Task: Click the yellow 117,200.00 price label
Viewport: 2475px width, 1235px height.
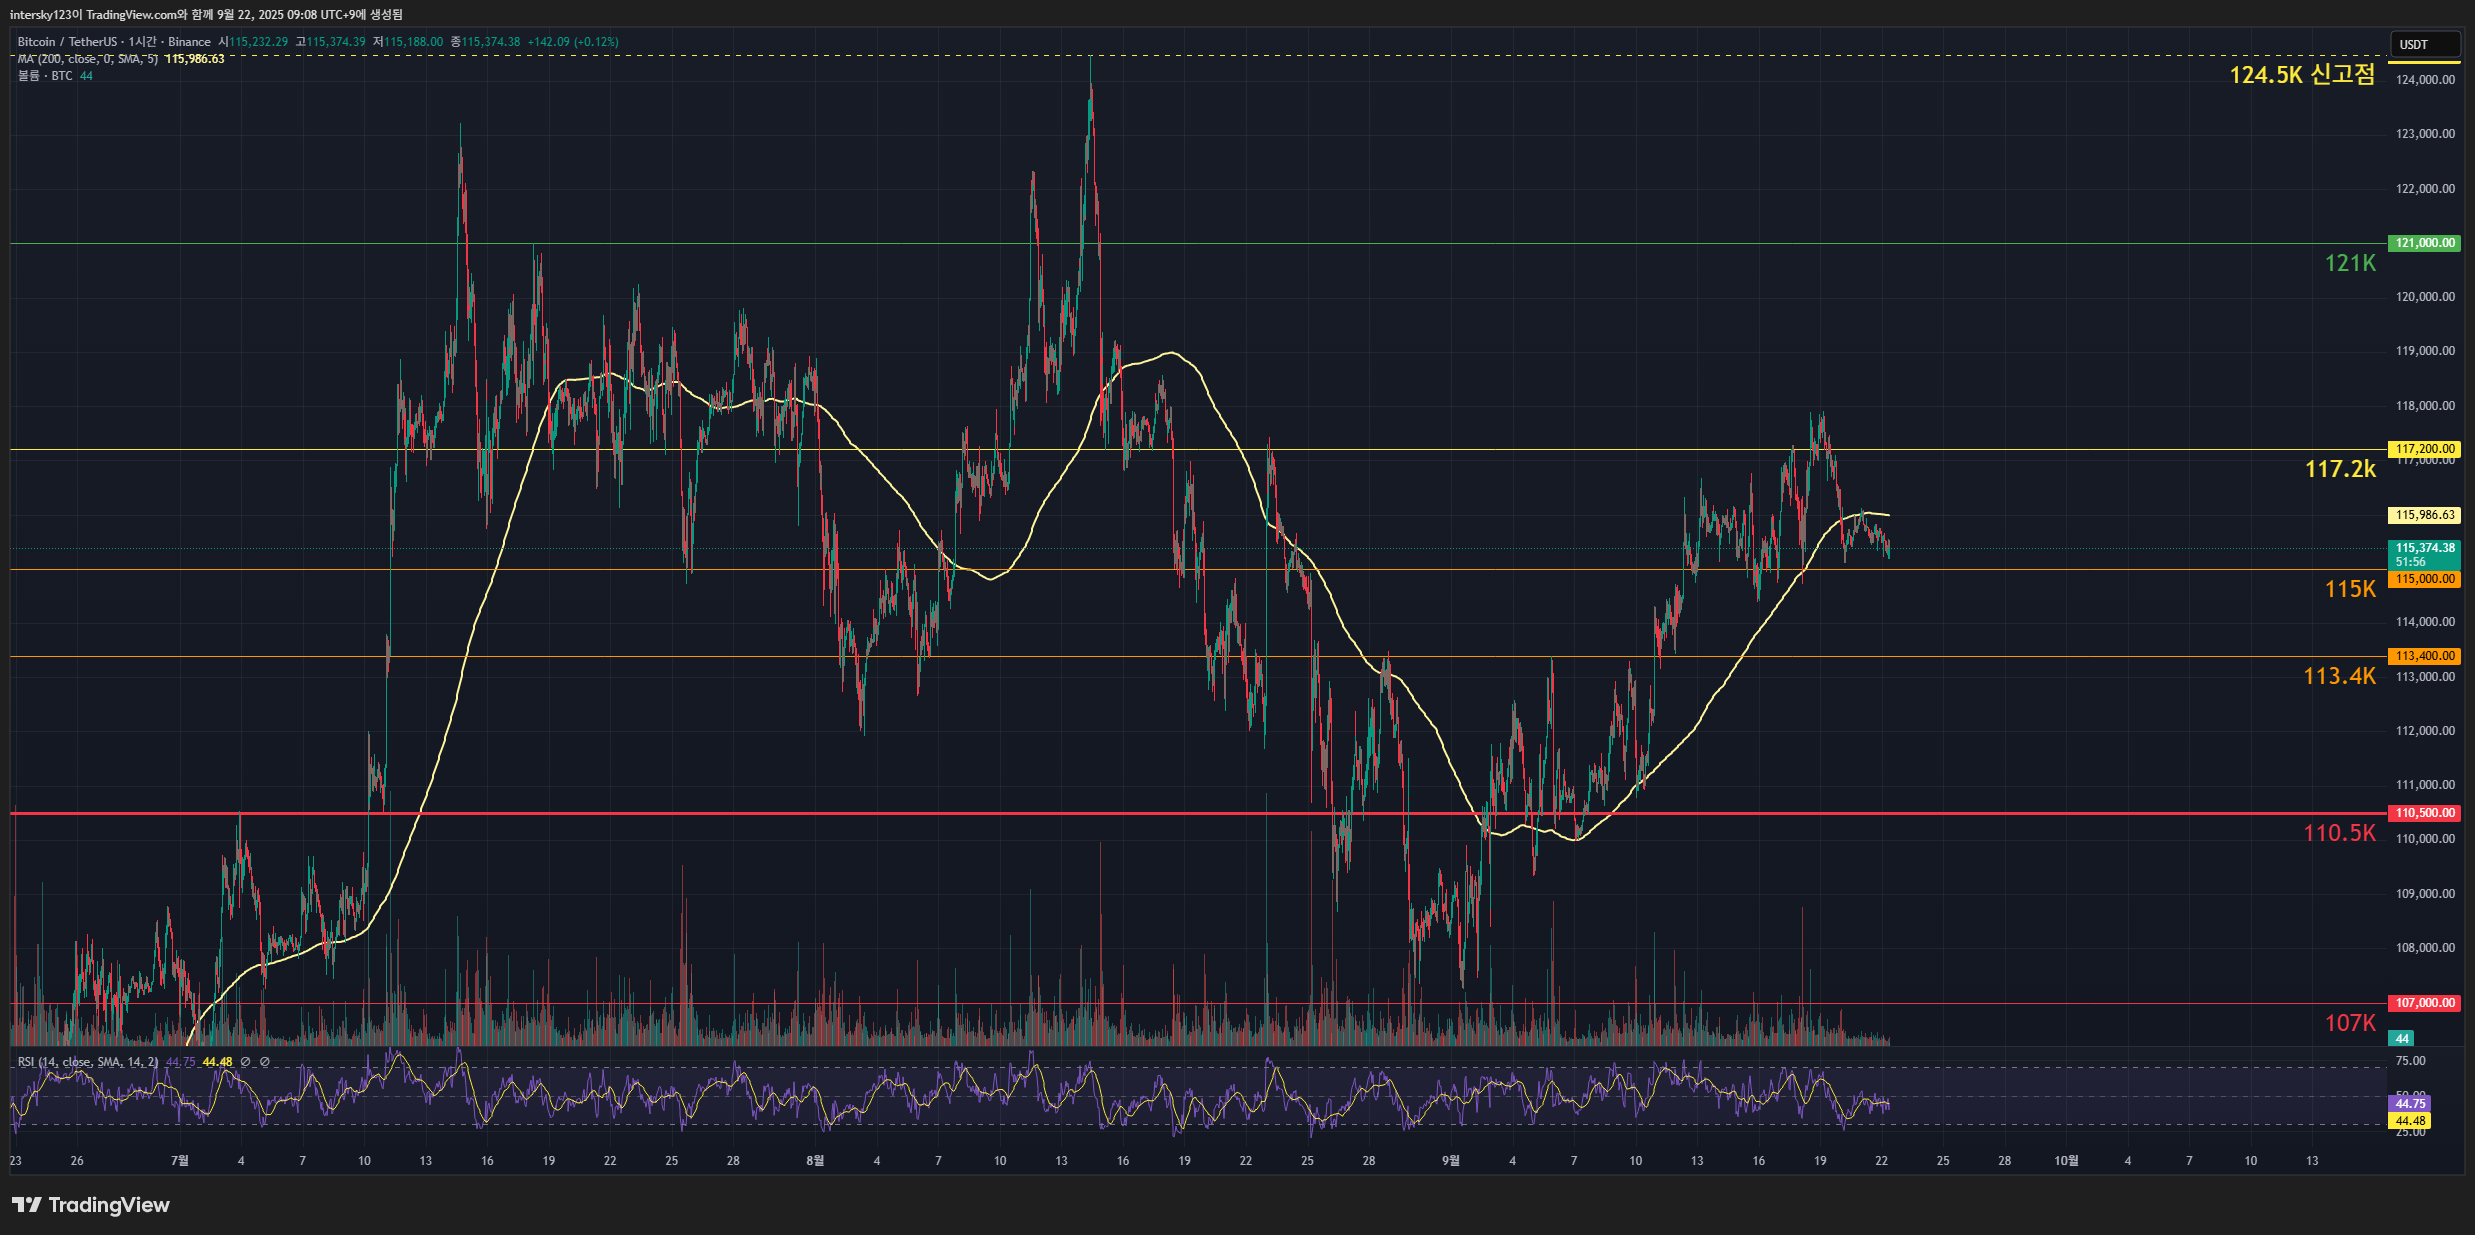Action: tap(2424, 449)
